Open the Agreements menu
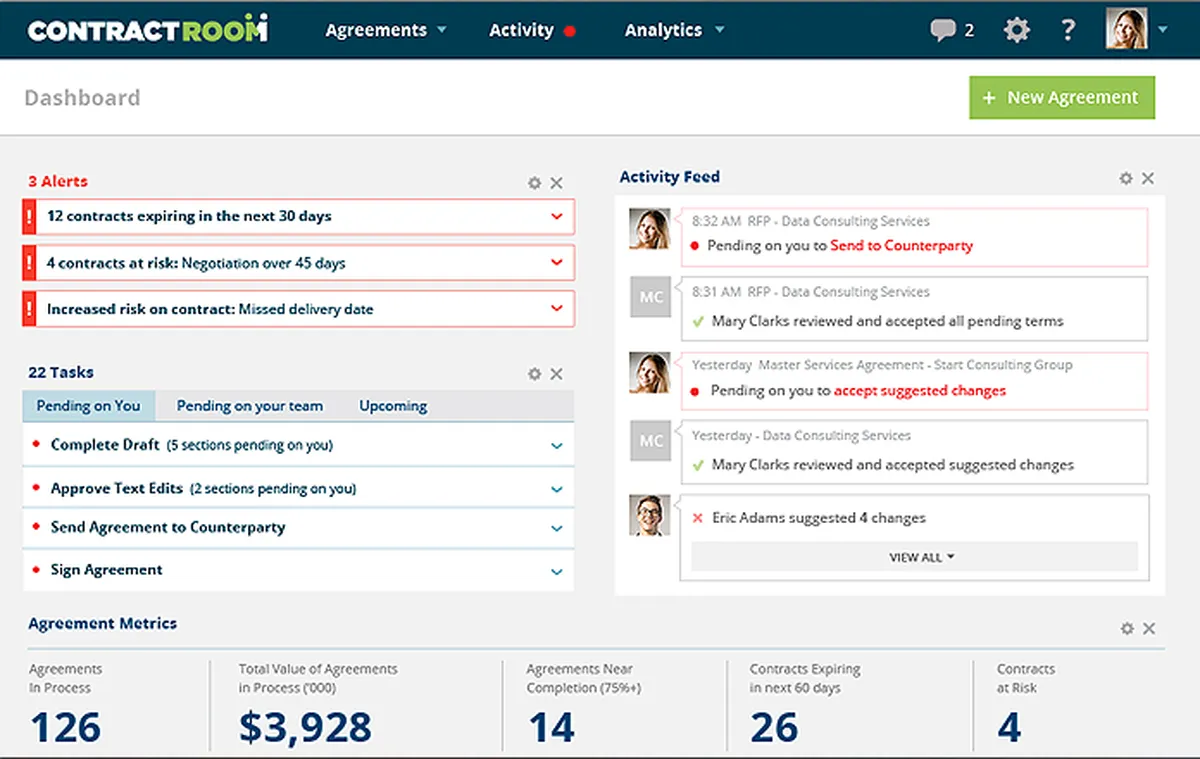 (386, 30)
